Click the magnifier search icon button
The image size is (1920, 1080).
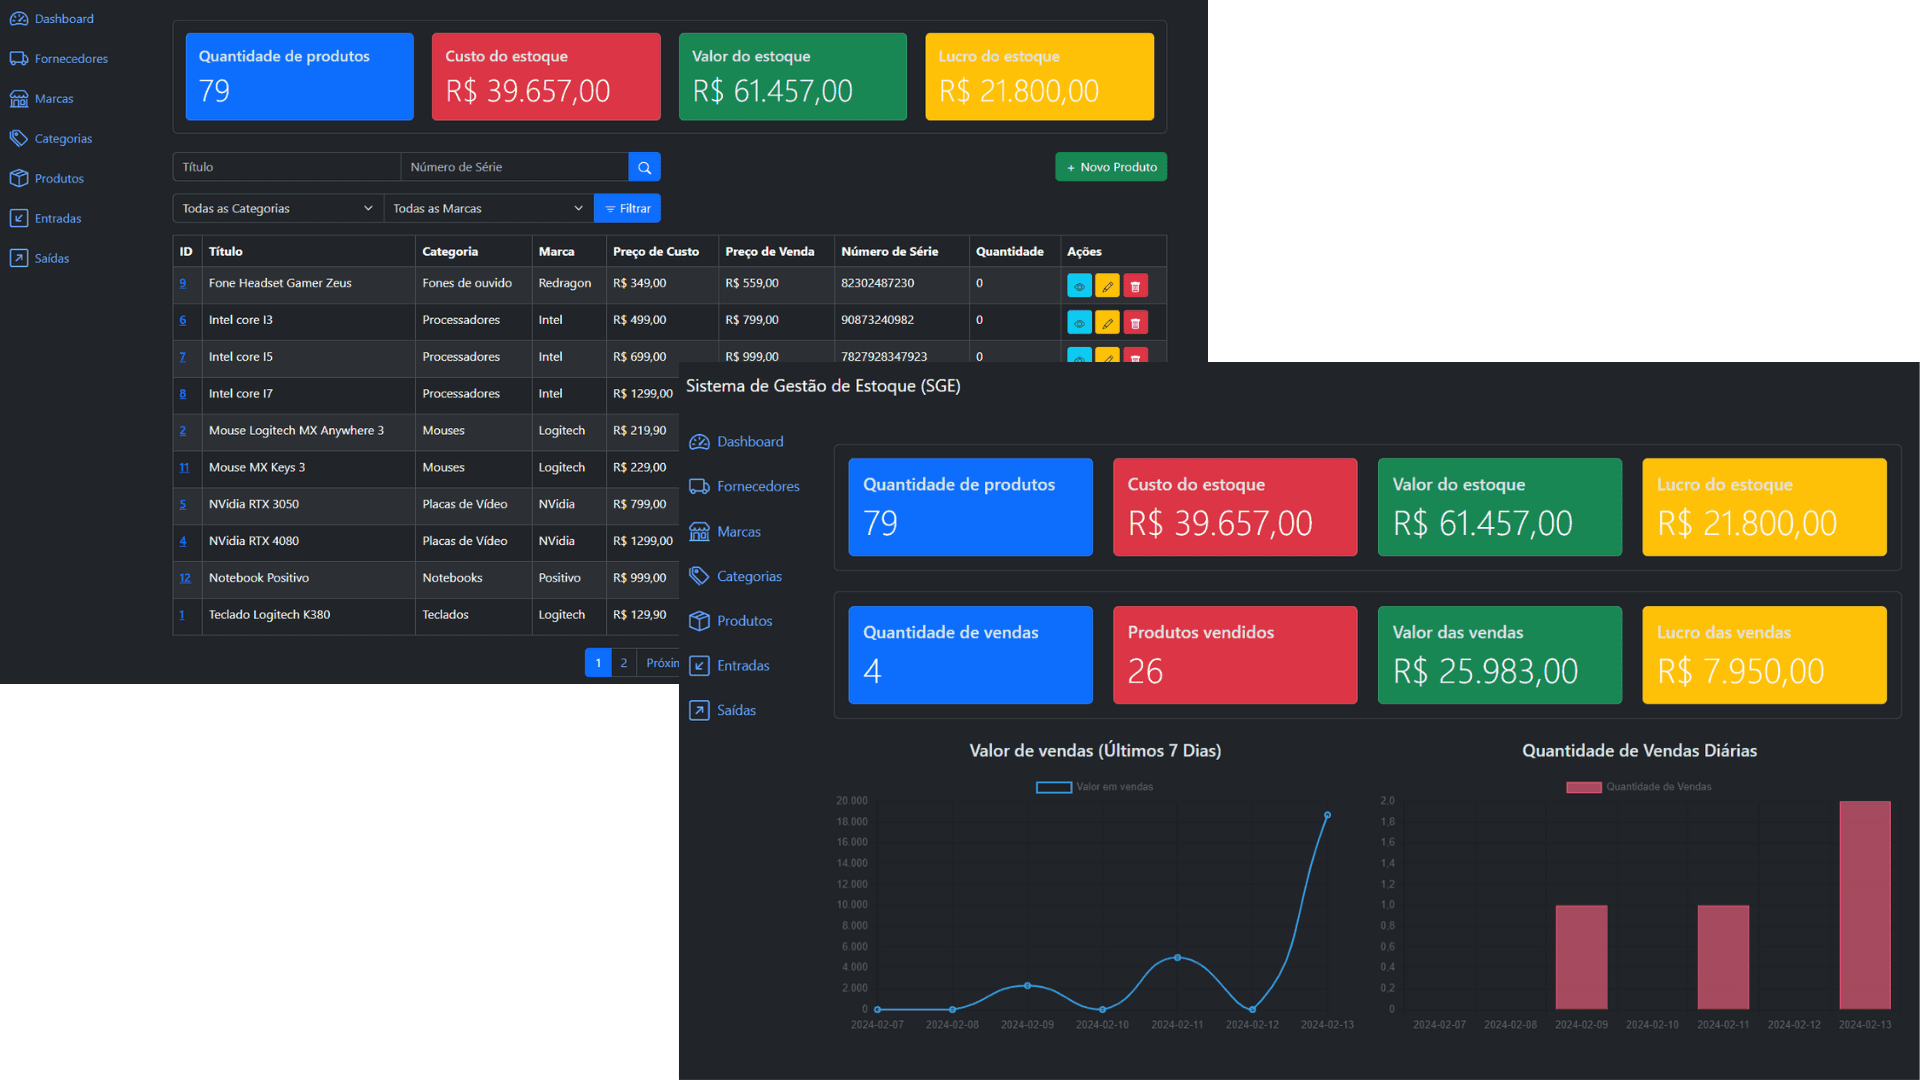(644, 167)
